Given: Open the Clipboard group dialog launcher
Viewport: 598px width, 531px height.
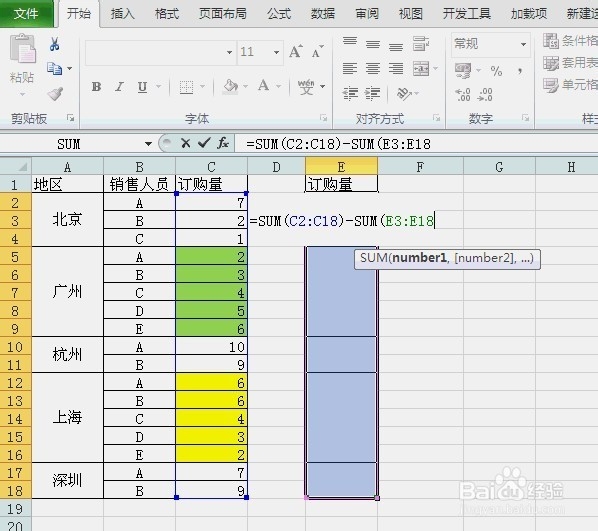Looking at the screenshot, I should tap(71, 117).
